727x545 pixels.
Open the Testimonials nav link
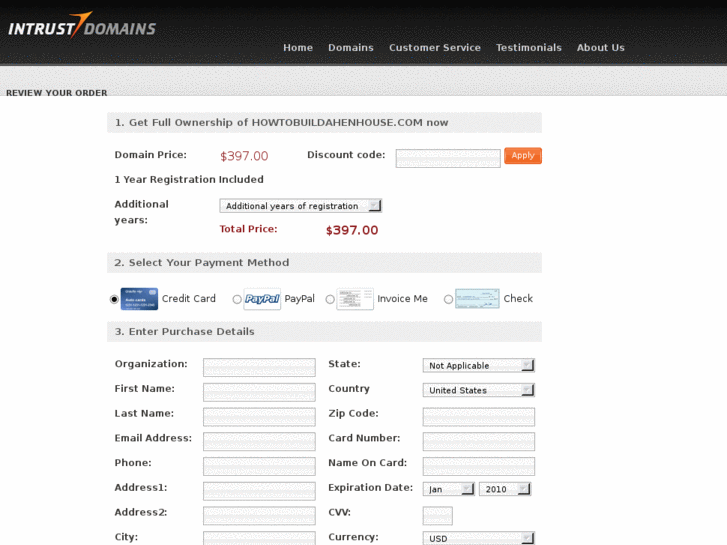pyautogui.click(x=528, y=48)
